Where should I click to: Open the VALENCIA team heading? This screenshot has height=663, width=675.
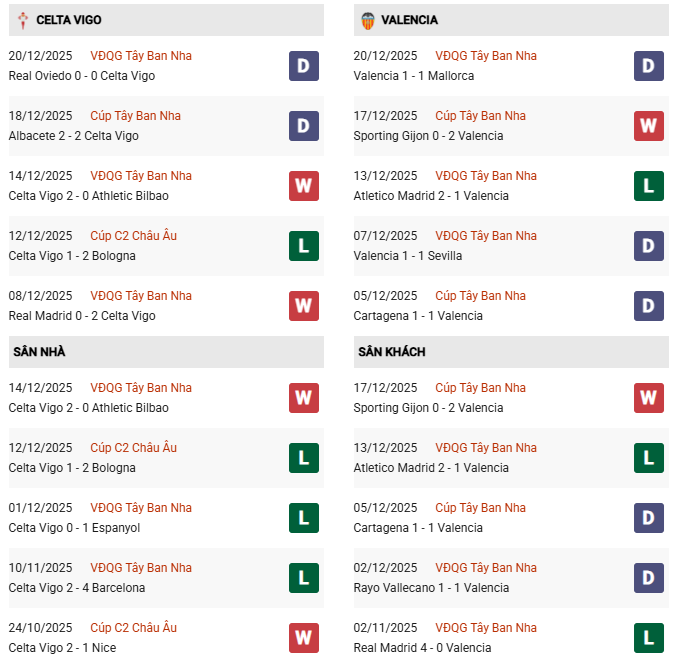[409, 20]
